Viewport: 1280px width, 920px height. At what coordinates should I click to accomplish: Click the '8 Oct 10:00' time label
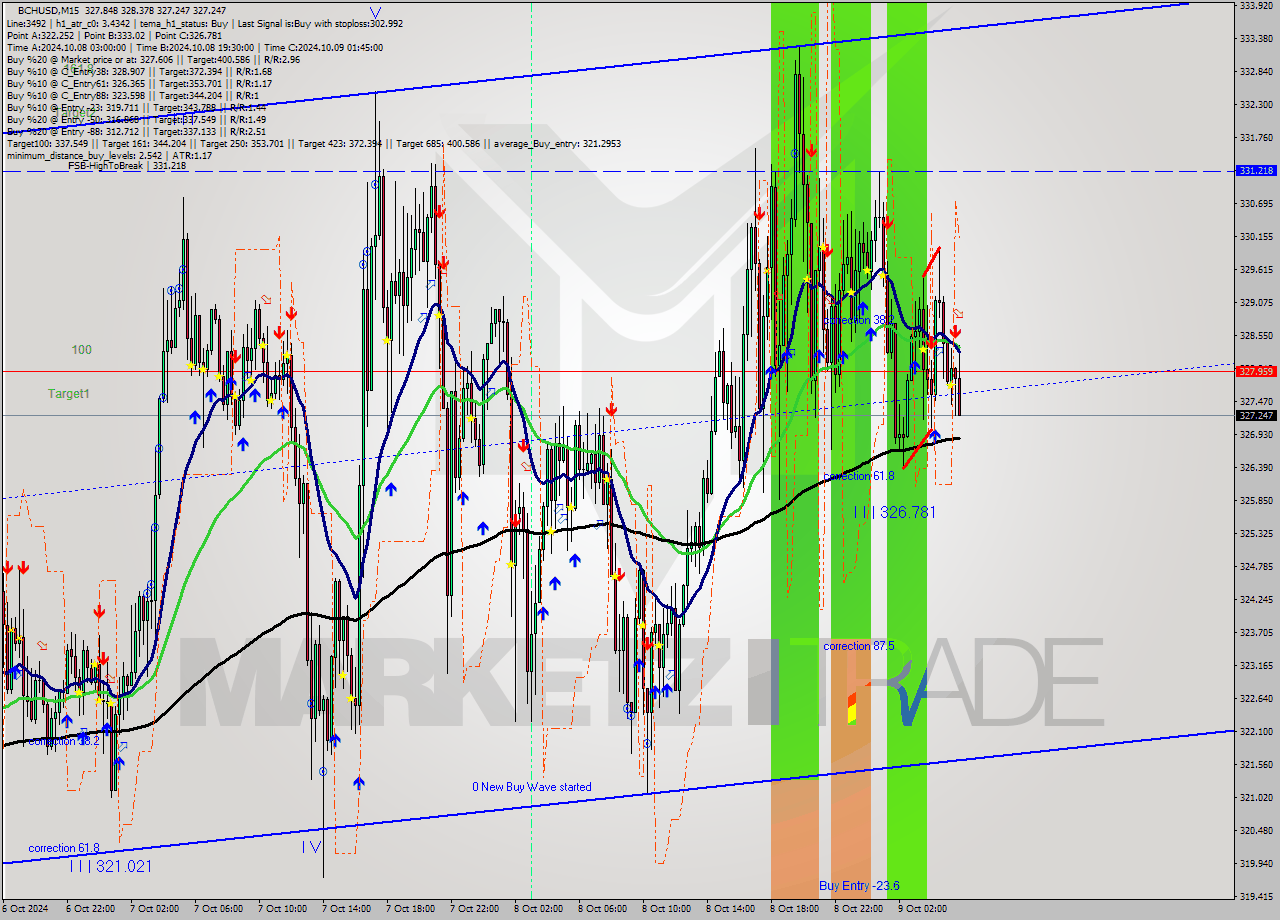pyautogui.click(x=667, y=909)
